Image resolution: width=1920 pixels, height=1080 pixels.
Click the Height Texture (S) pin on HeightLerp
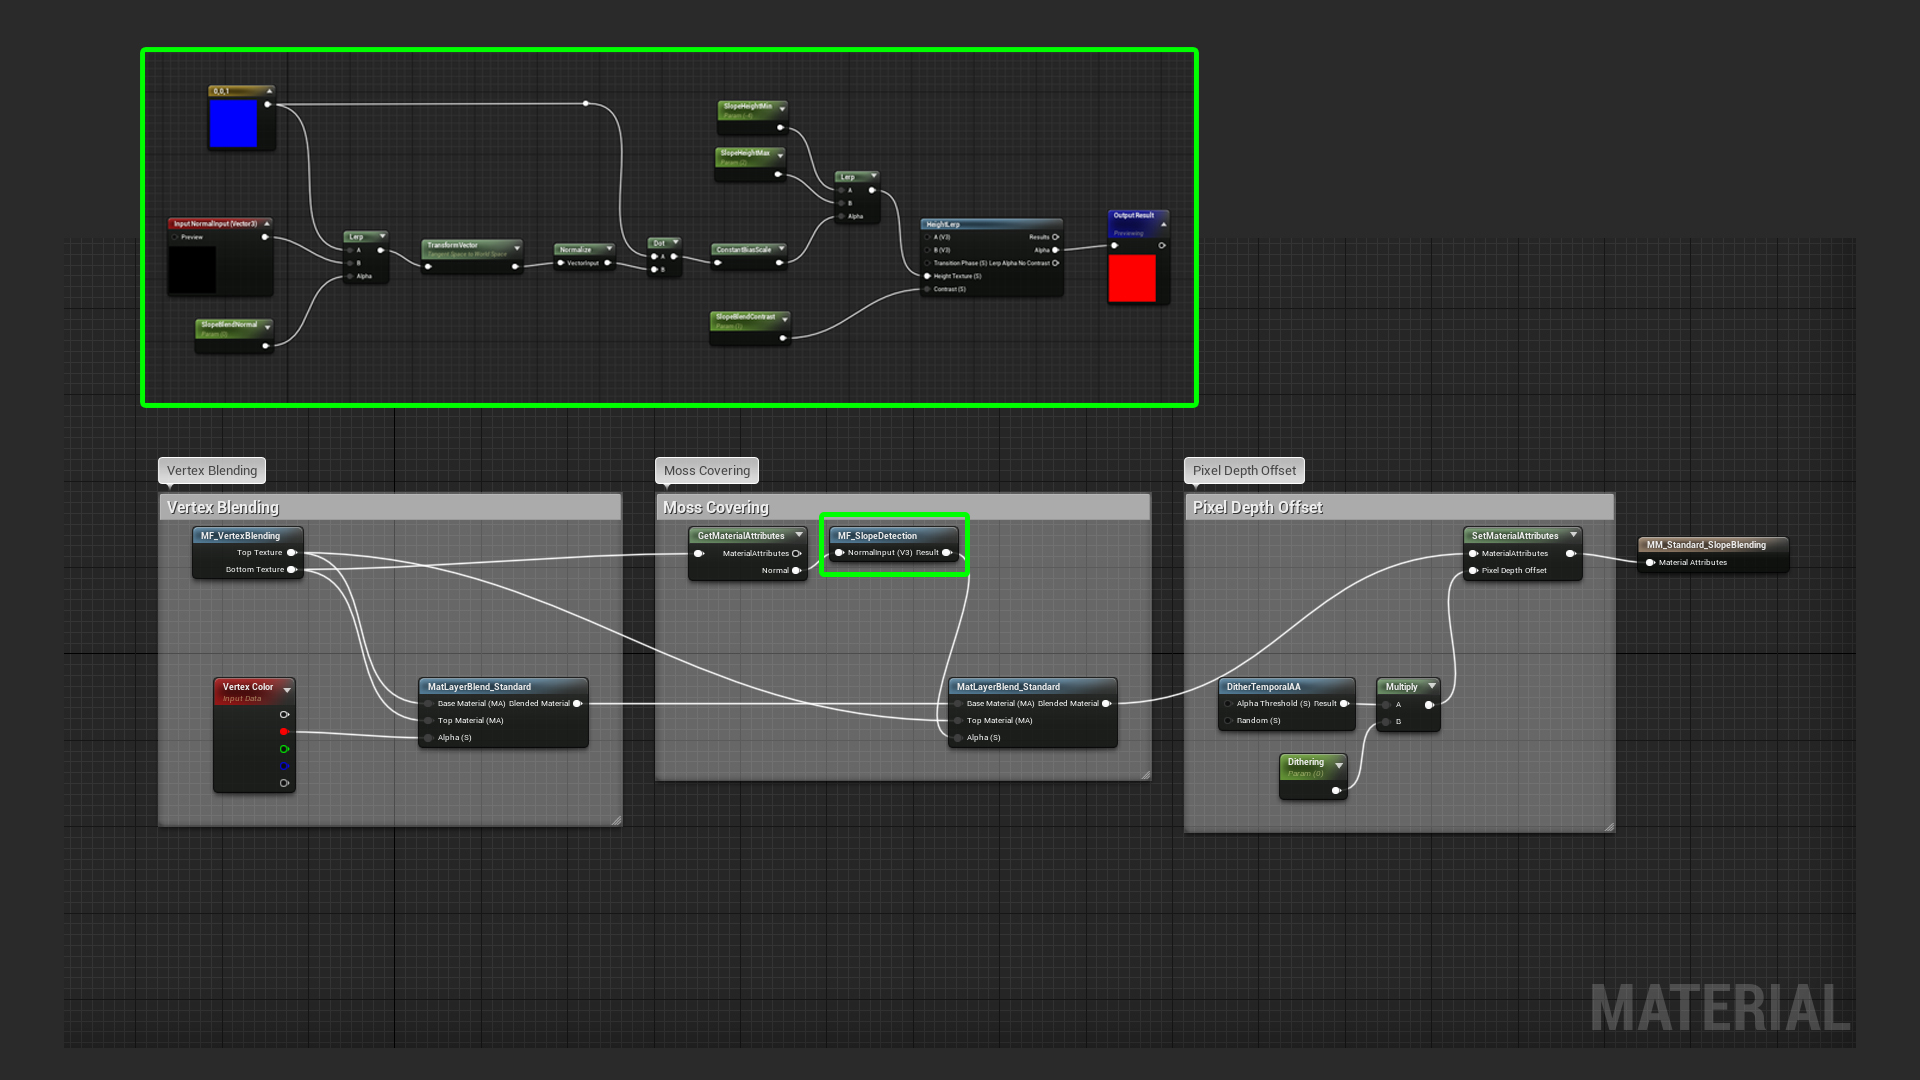pyautogui.click(x=927, y=276)
